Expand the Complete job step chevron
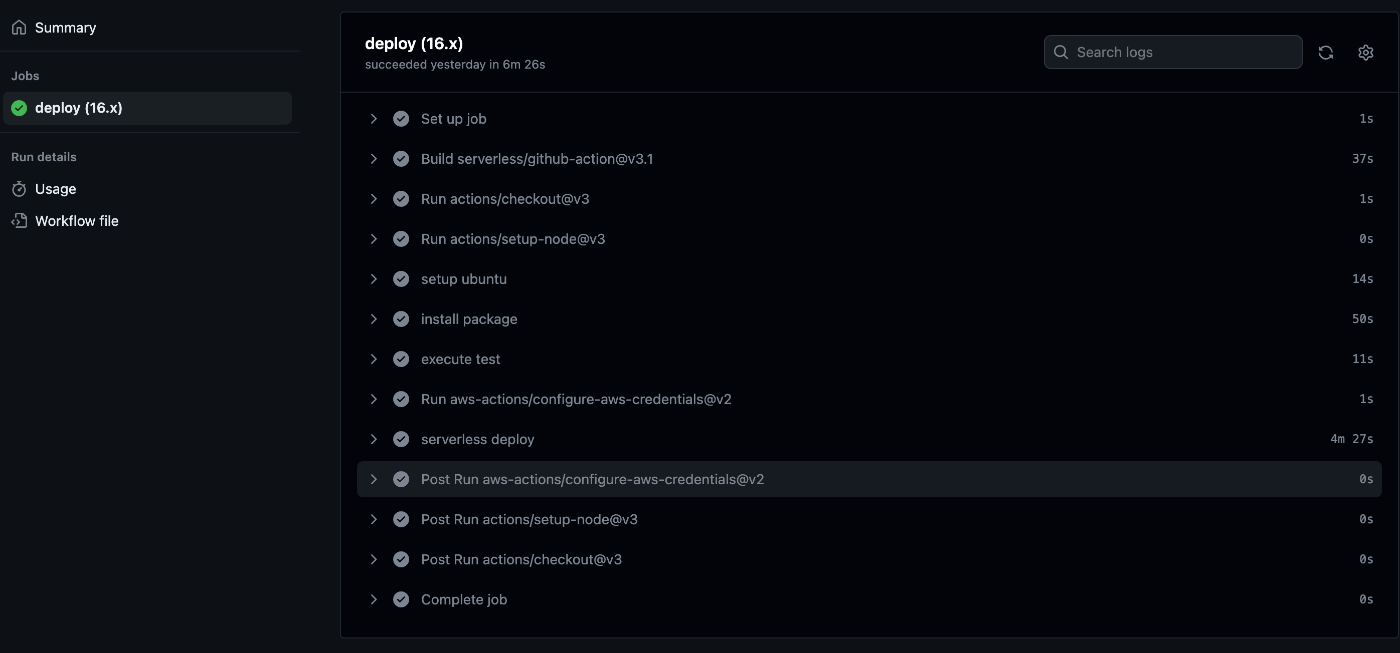 (374, 599)
